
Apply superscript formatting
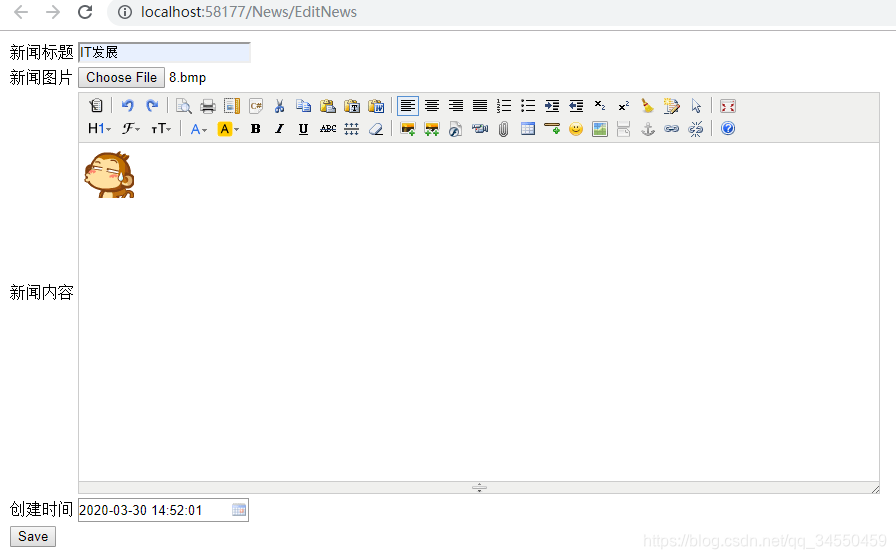(x=623, y=106)
